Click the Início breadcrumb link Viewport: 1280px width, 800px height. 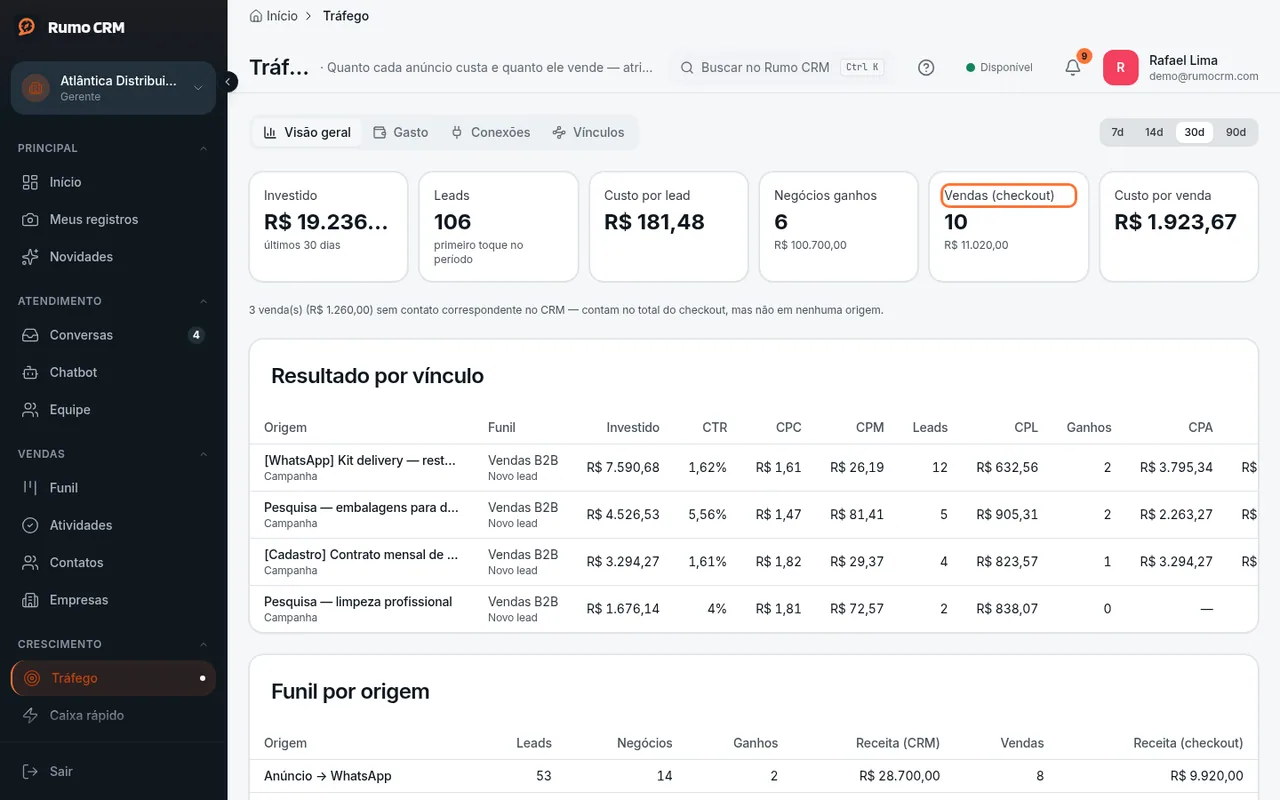[x=282, y=16]
